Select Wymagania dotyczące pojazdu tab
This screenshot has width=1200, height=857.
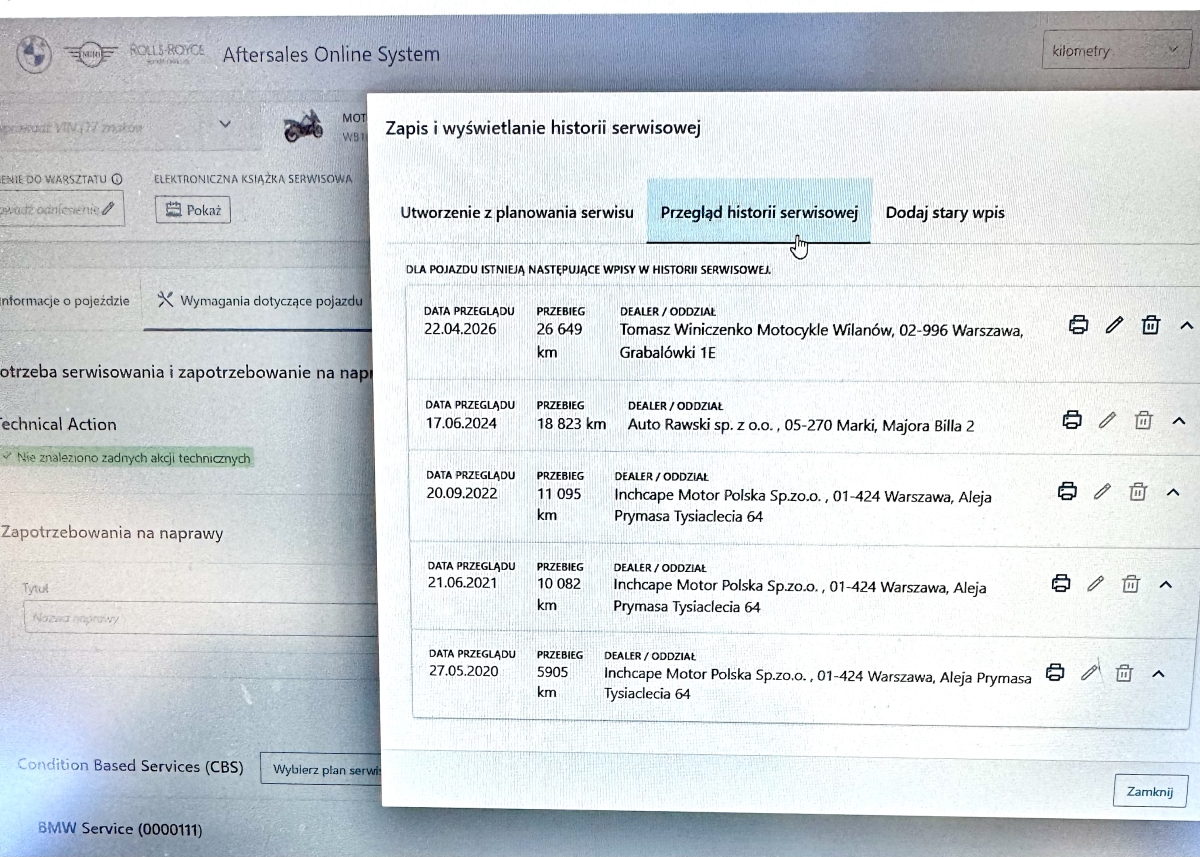coord(260,300)
